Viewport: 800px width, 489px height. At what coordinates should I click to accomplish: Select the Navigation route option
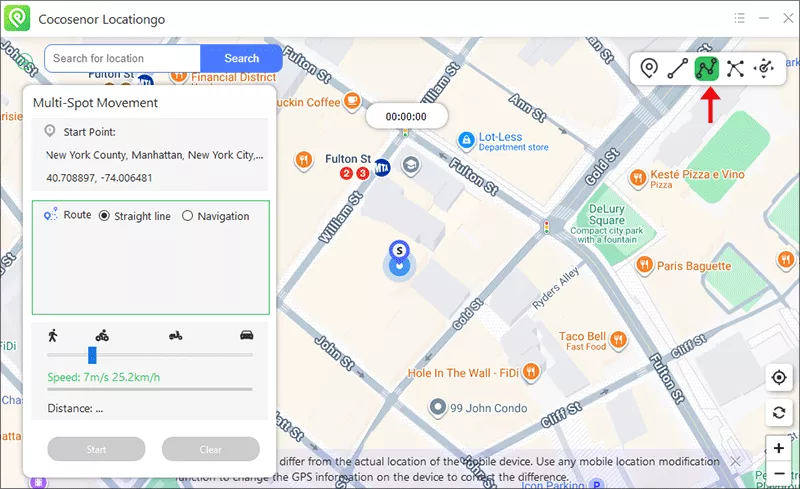[x=187, y=216]
